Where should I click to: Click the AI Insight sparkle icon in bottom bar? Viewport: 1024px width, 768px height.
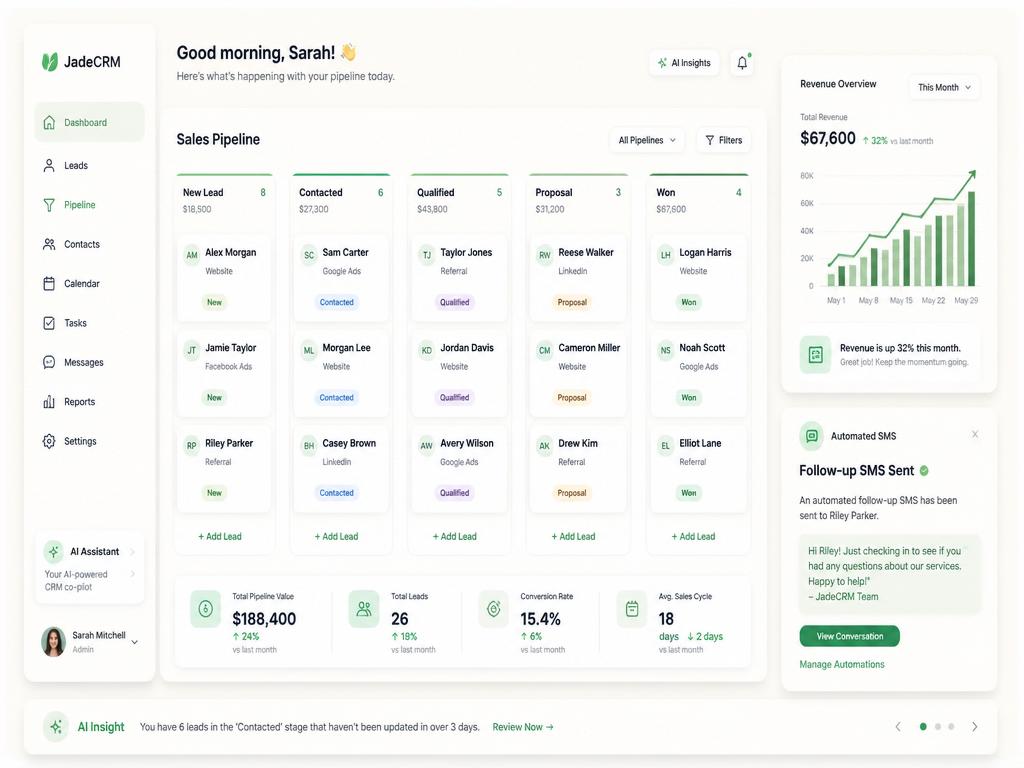[56, 726]
